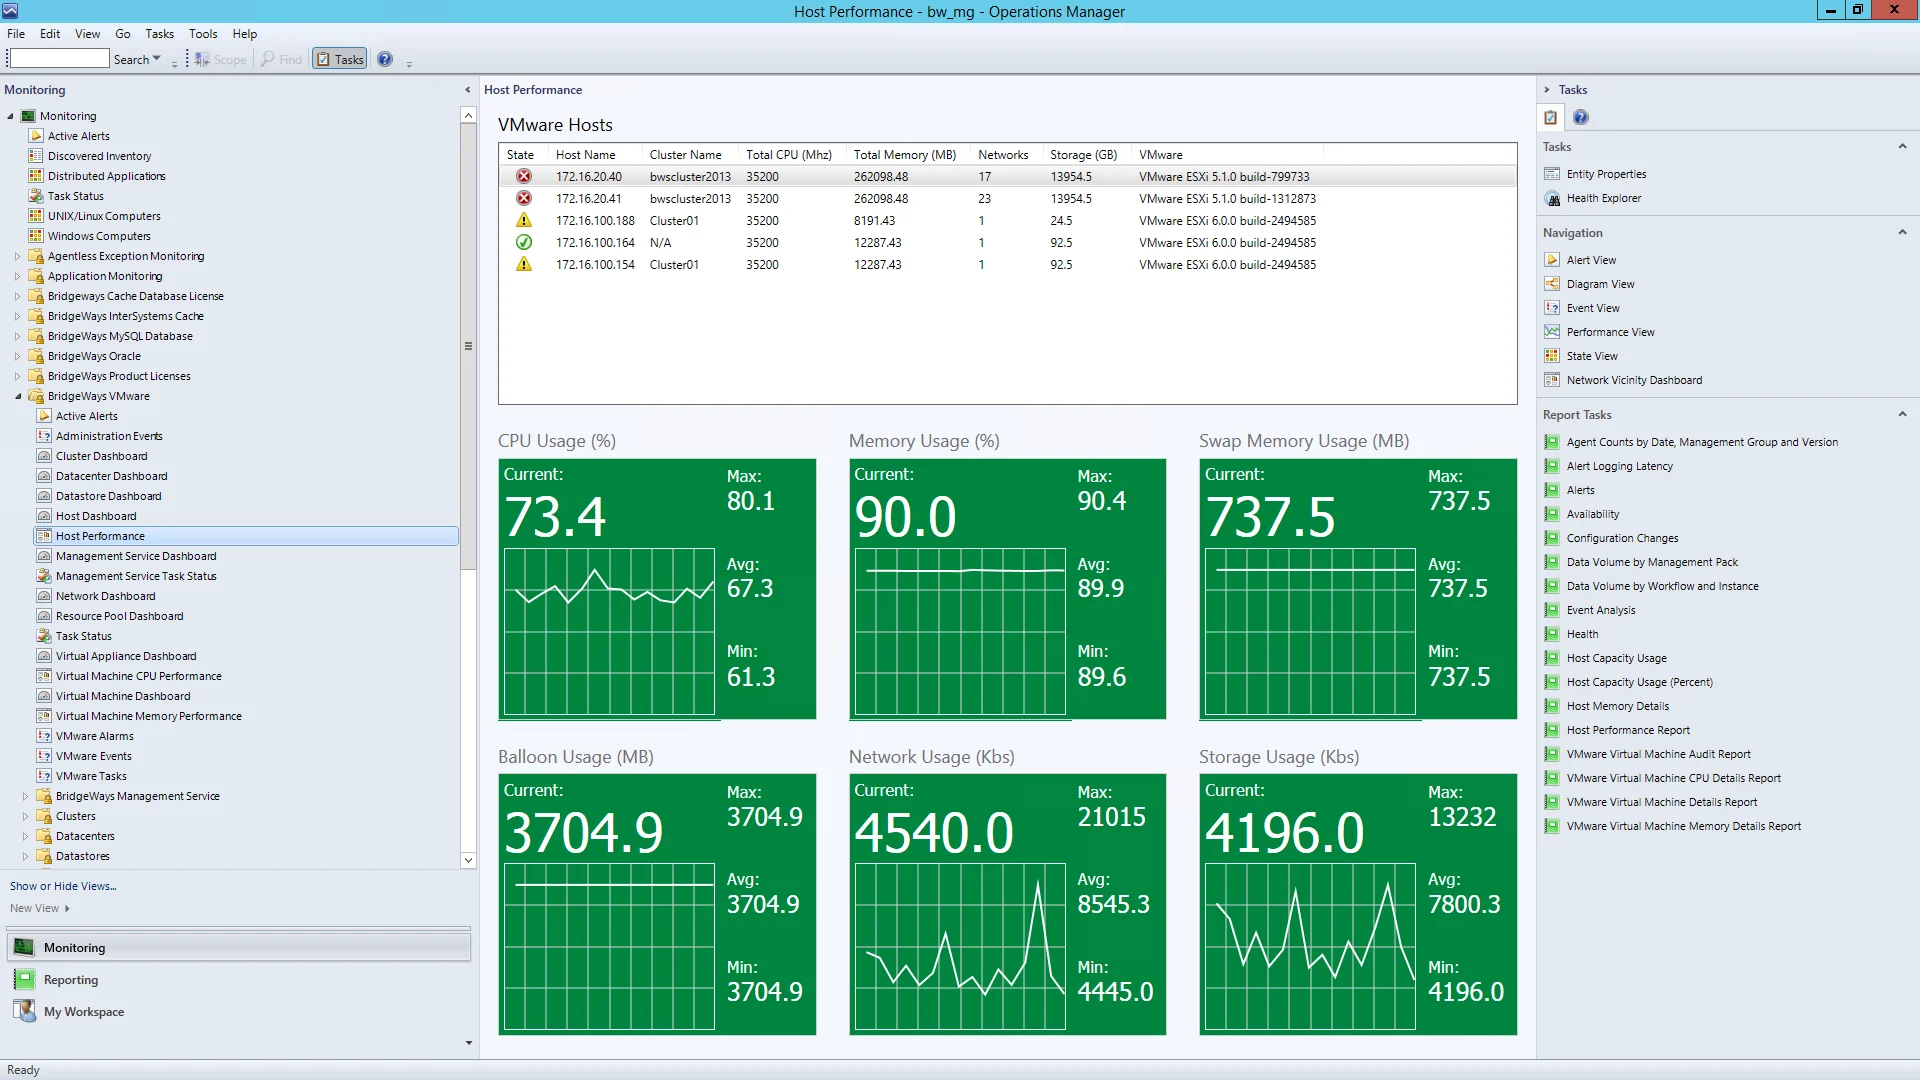Open Management Service Task Status view
This screenshot has height=1080, width=1920.
pyautogui.click(x=136, y=576)
